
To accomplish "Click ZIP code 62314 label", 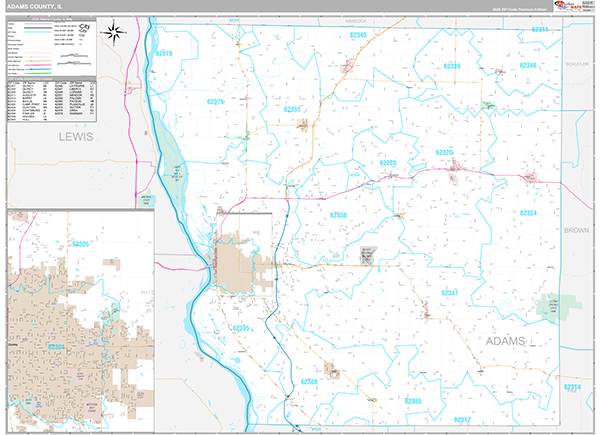I will (572, 387).
